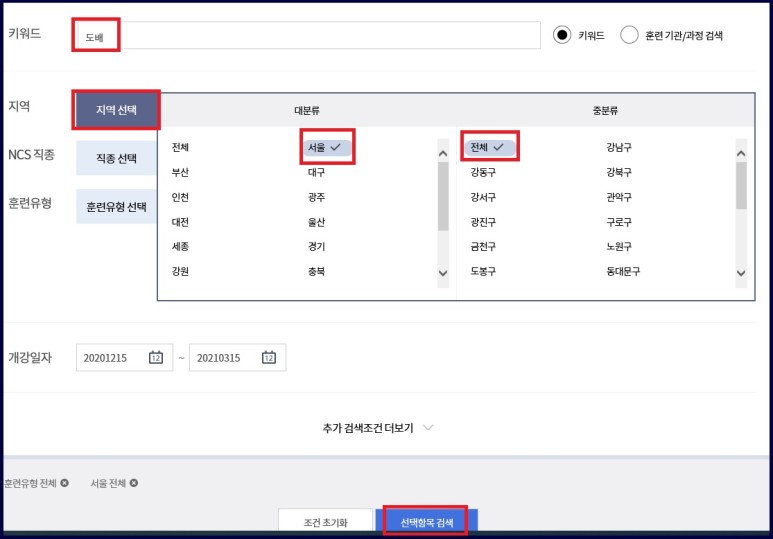Viewport: 773px width, 539px height.
Task: Select 강원 region
Action: click(180, 271)
